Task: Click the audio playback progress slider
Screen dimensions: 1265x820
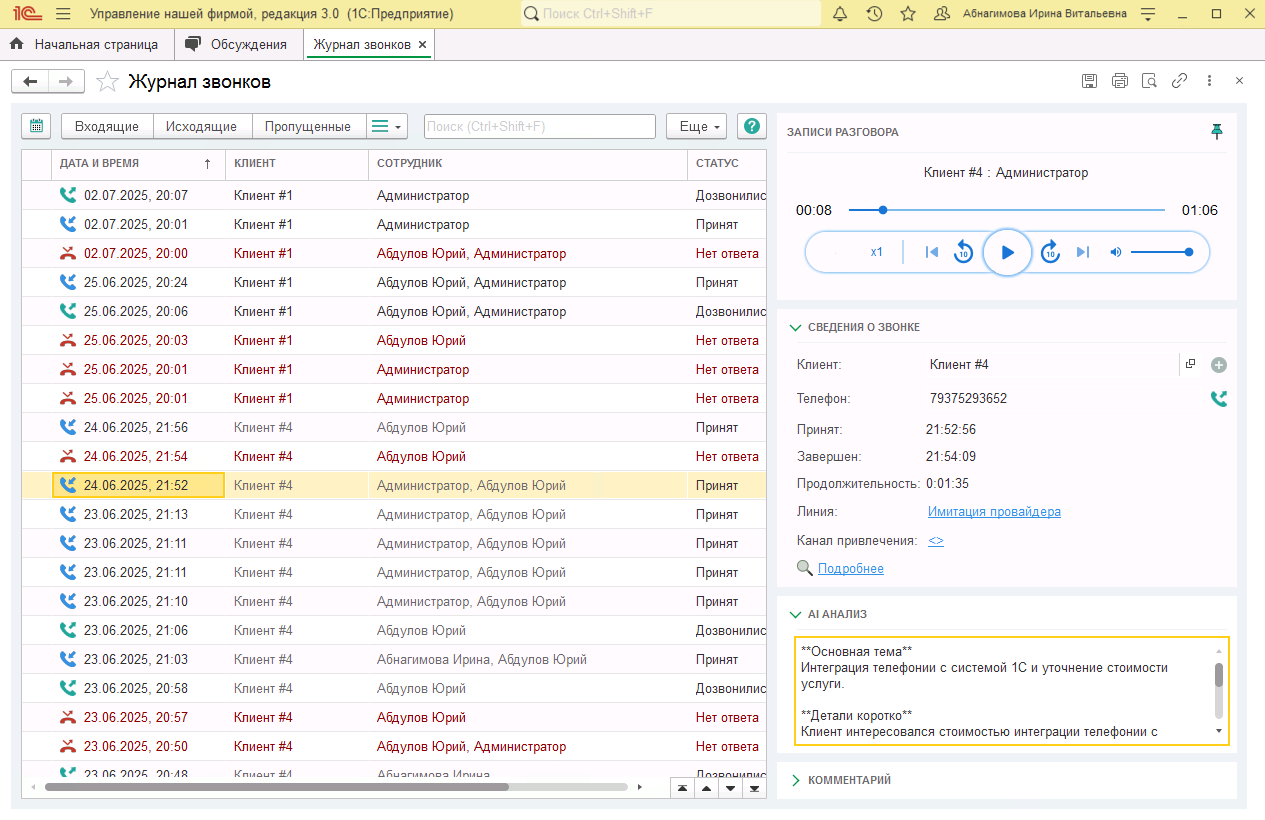Action: click(1006, 210)
